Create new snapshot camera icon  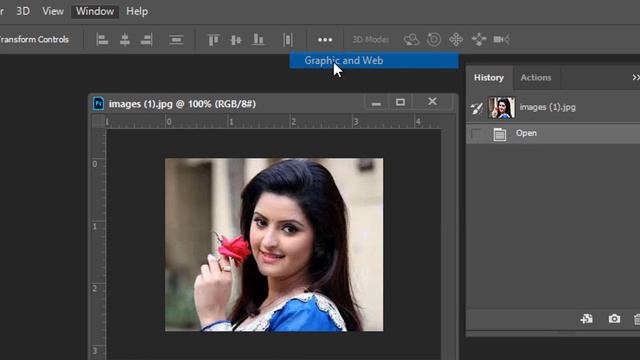(x=614, y=319)
